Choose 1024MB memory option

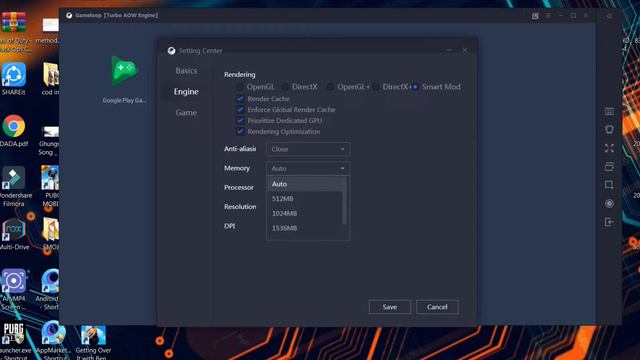pyautogui.click(x=305, y=213)
